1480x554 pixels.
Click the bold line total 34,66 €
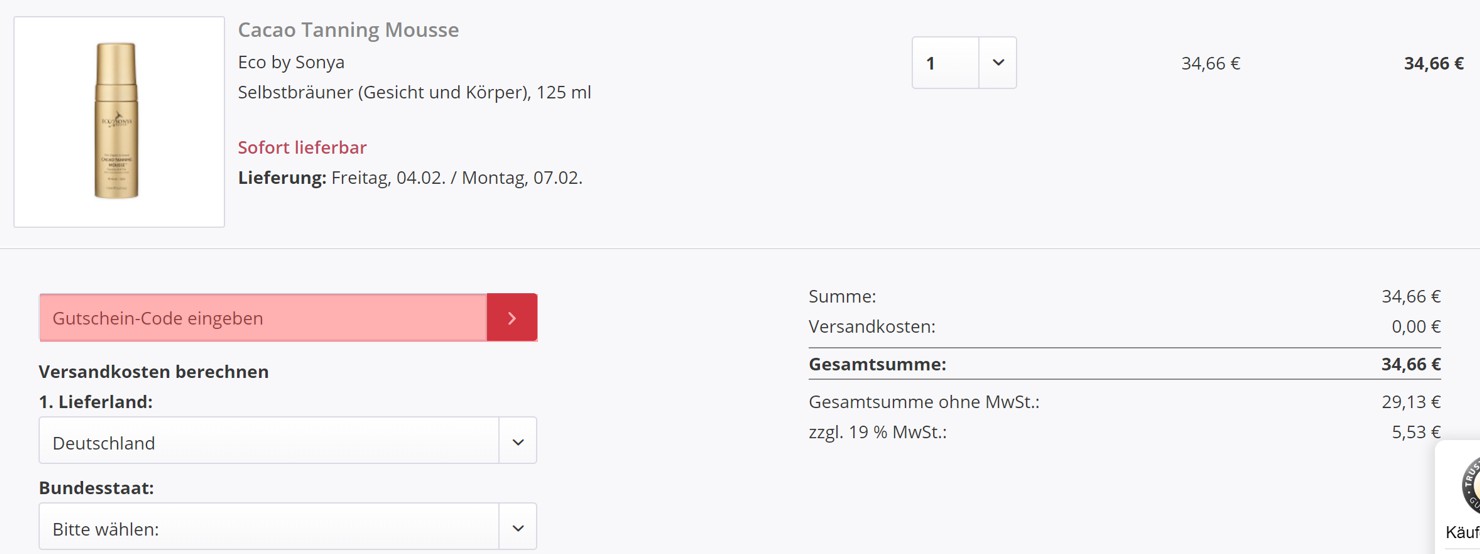[1433, 63]
